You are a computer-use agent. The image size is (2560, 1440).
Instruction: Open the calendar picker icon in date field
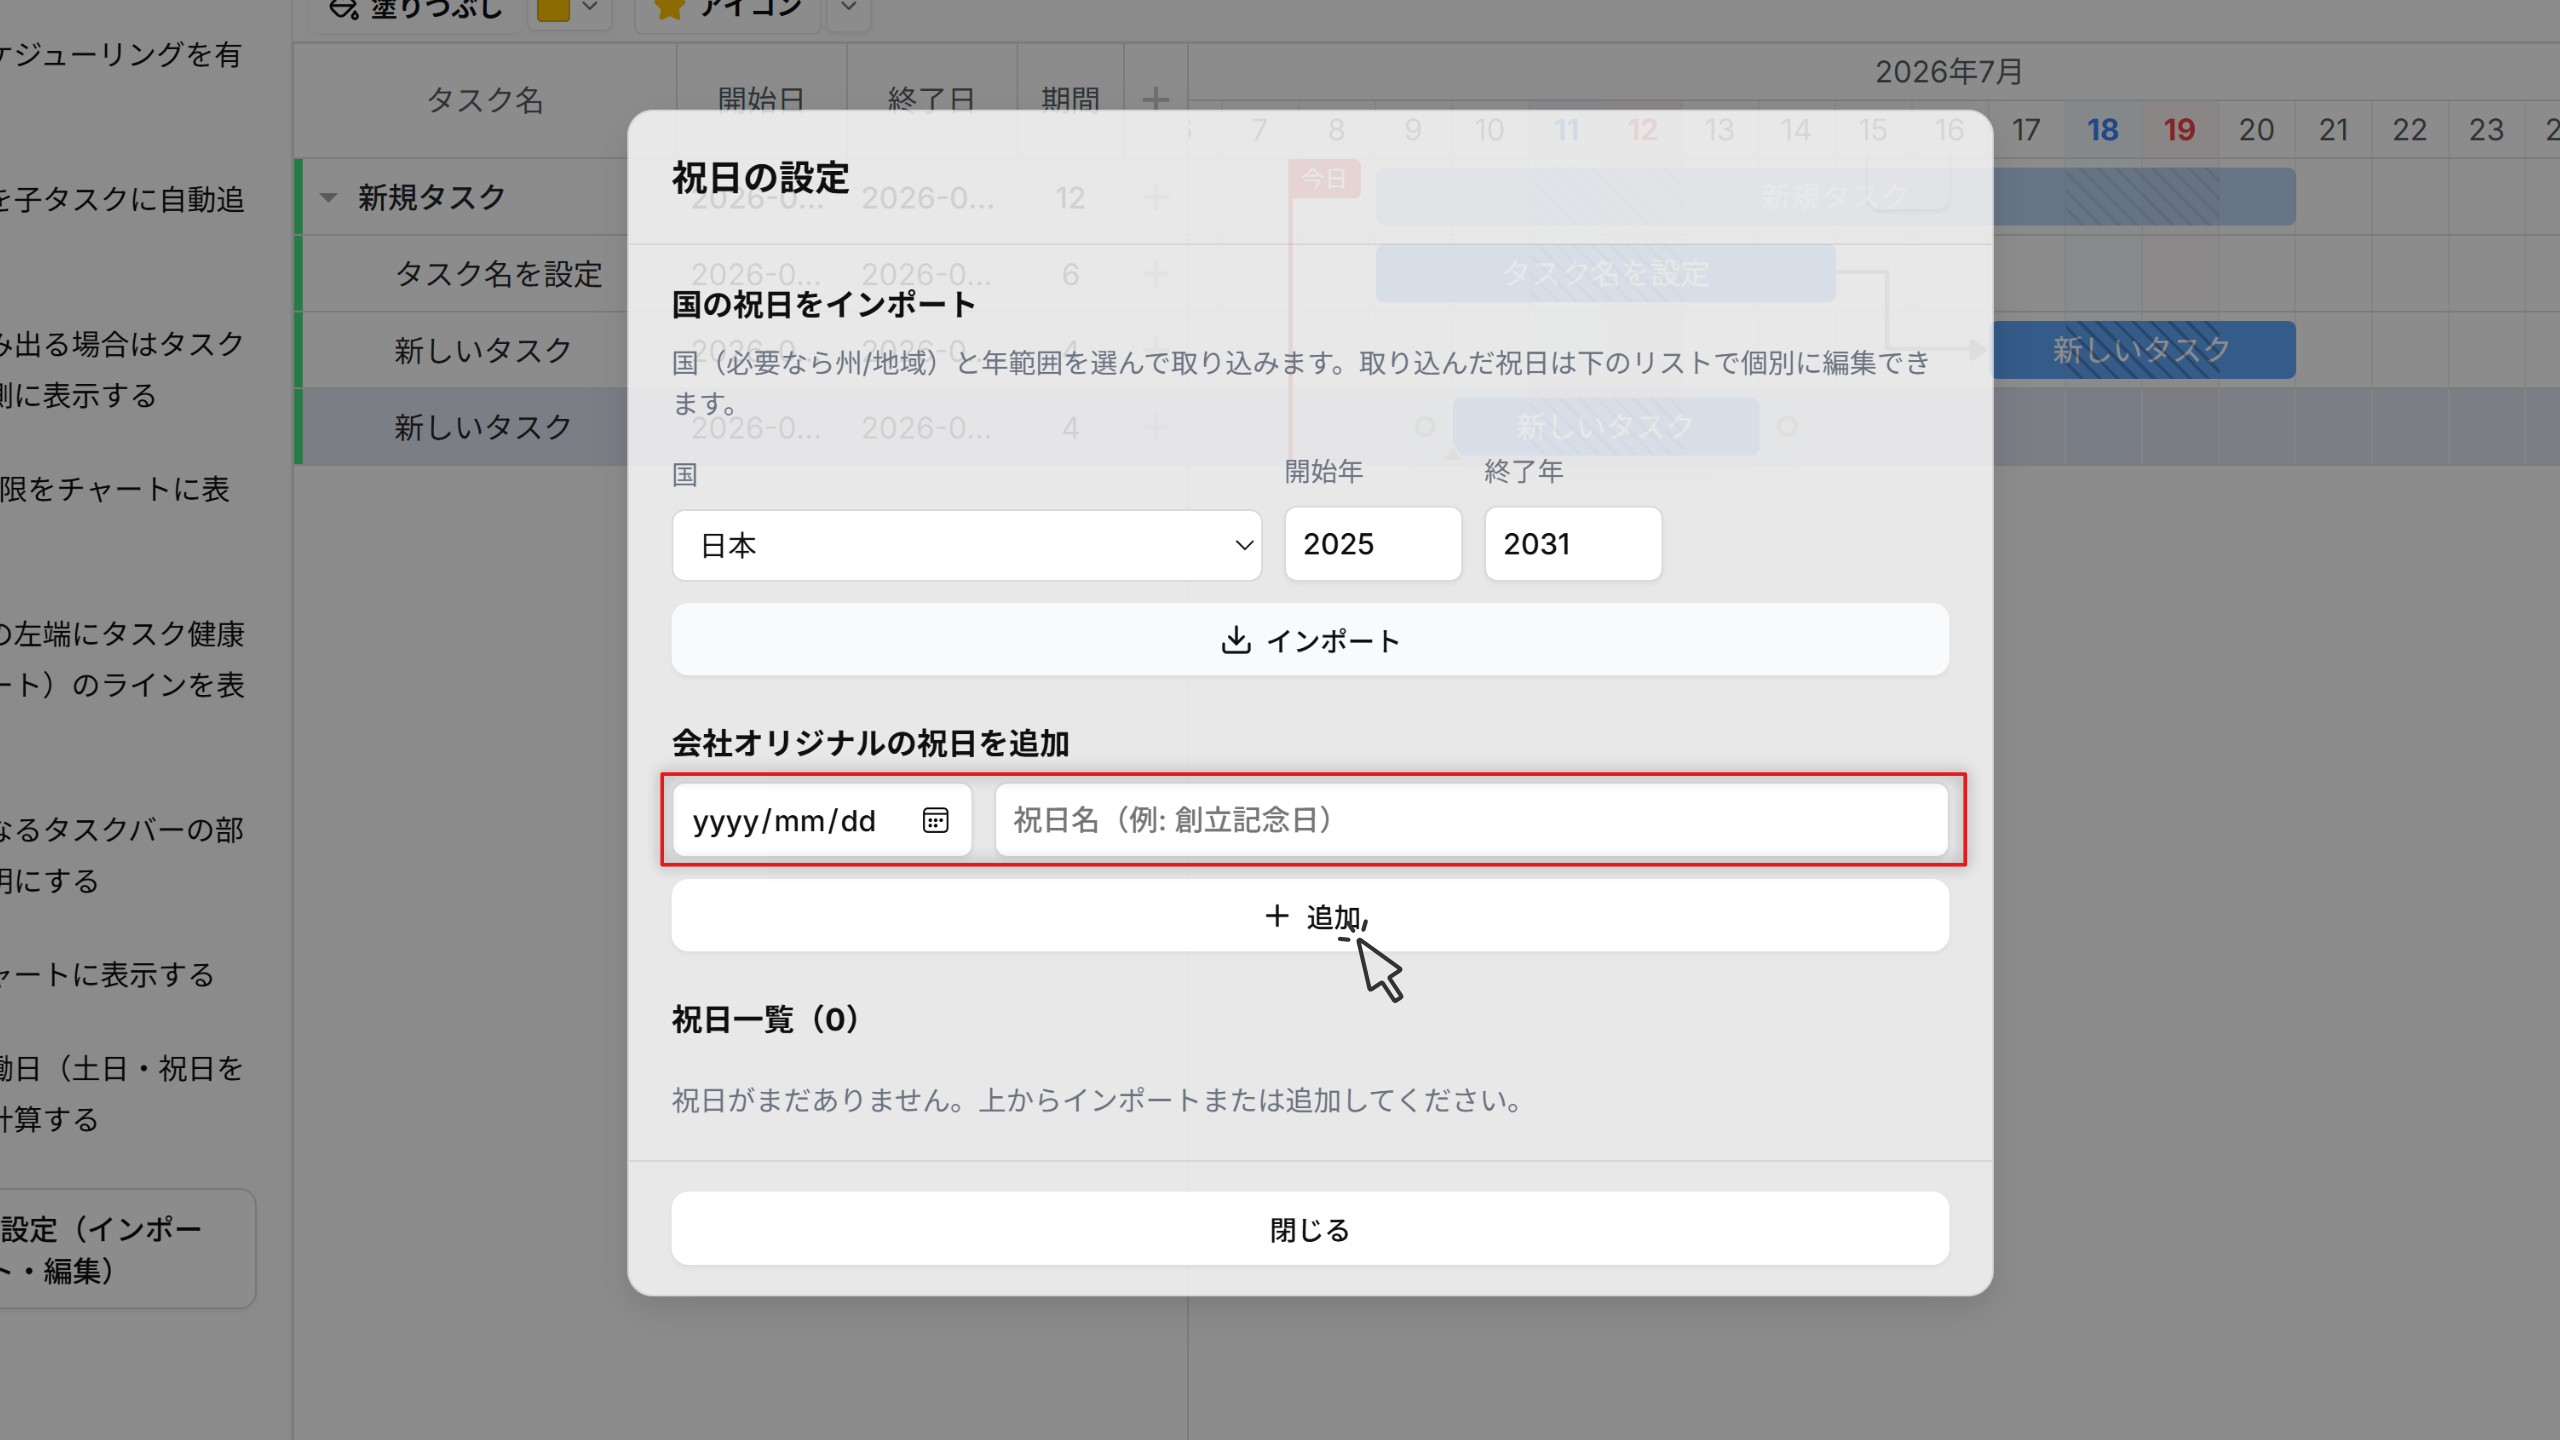[x=935, y=820]
